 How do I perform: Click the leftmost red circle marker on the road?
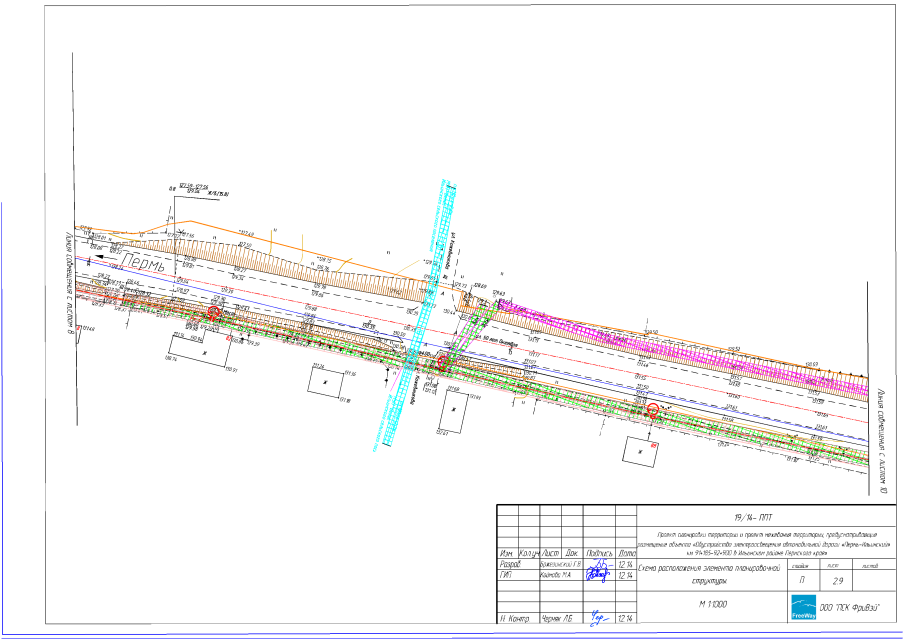click(214, 313)
